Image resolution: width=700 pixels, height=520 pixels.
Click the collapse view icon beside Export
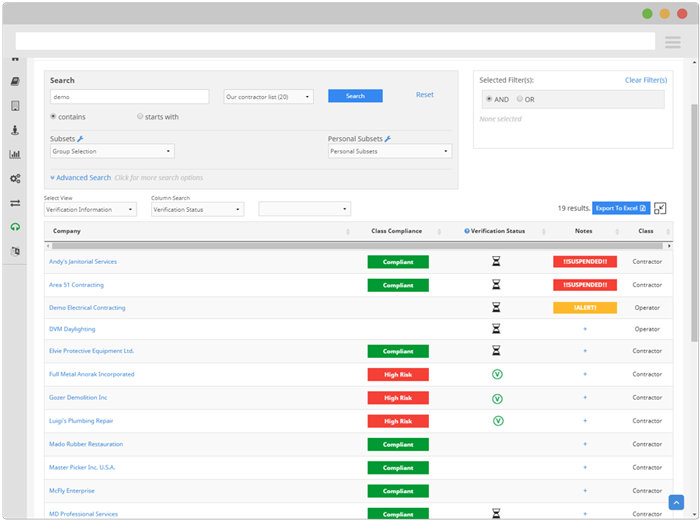660,208
